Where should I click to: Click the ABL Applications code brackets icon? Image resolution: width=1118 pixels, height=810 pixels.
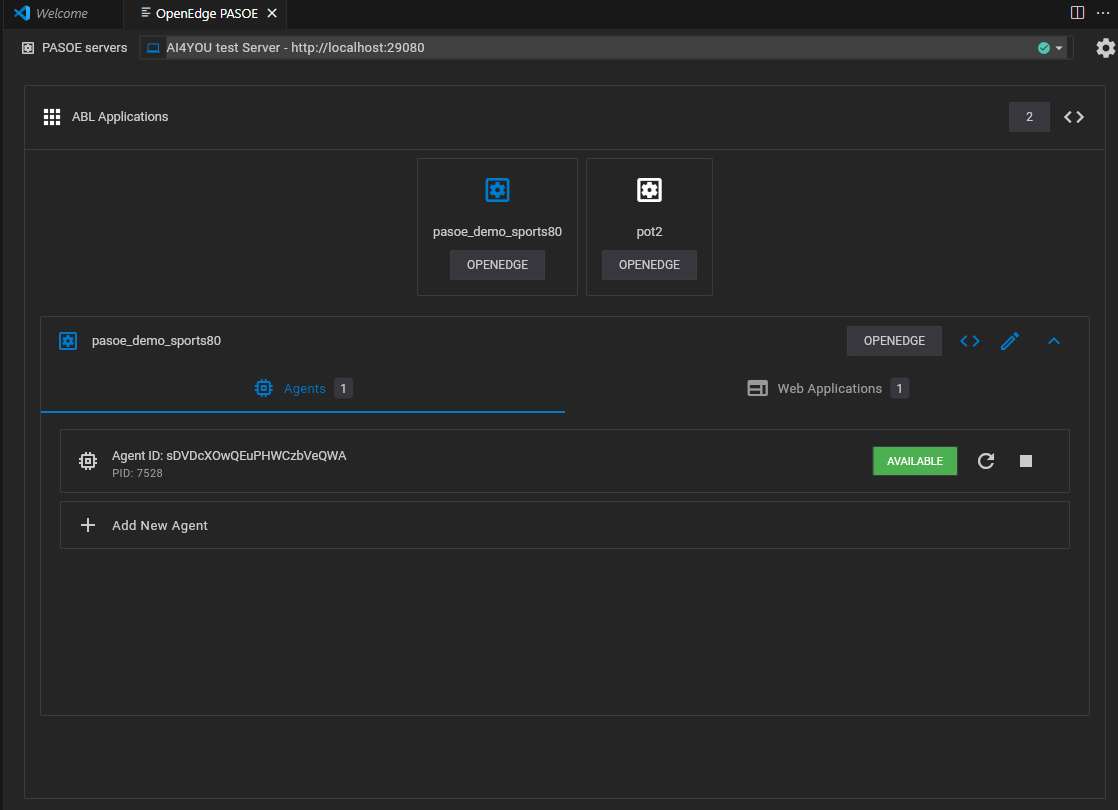pos(1074,117)
